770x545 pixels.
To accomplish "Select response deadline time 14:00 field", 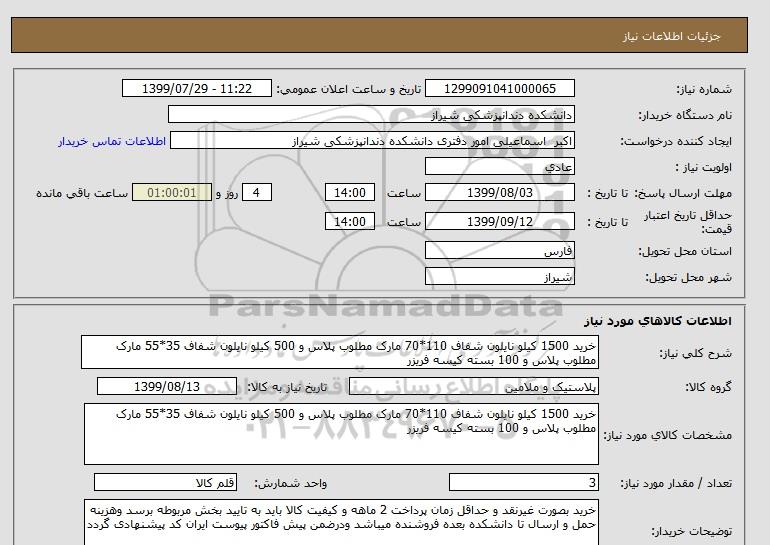I will coord(350,192).
